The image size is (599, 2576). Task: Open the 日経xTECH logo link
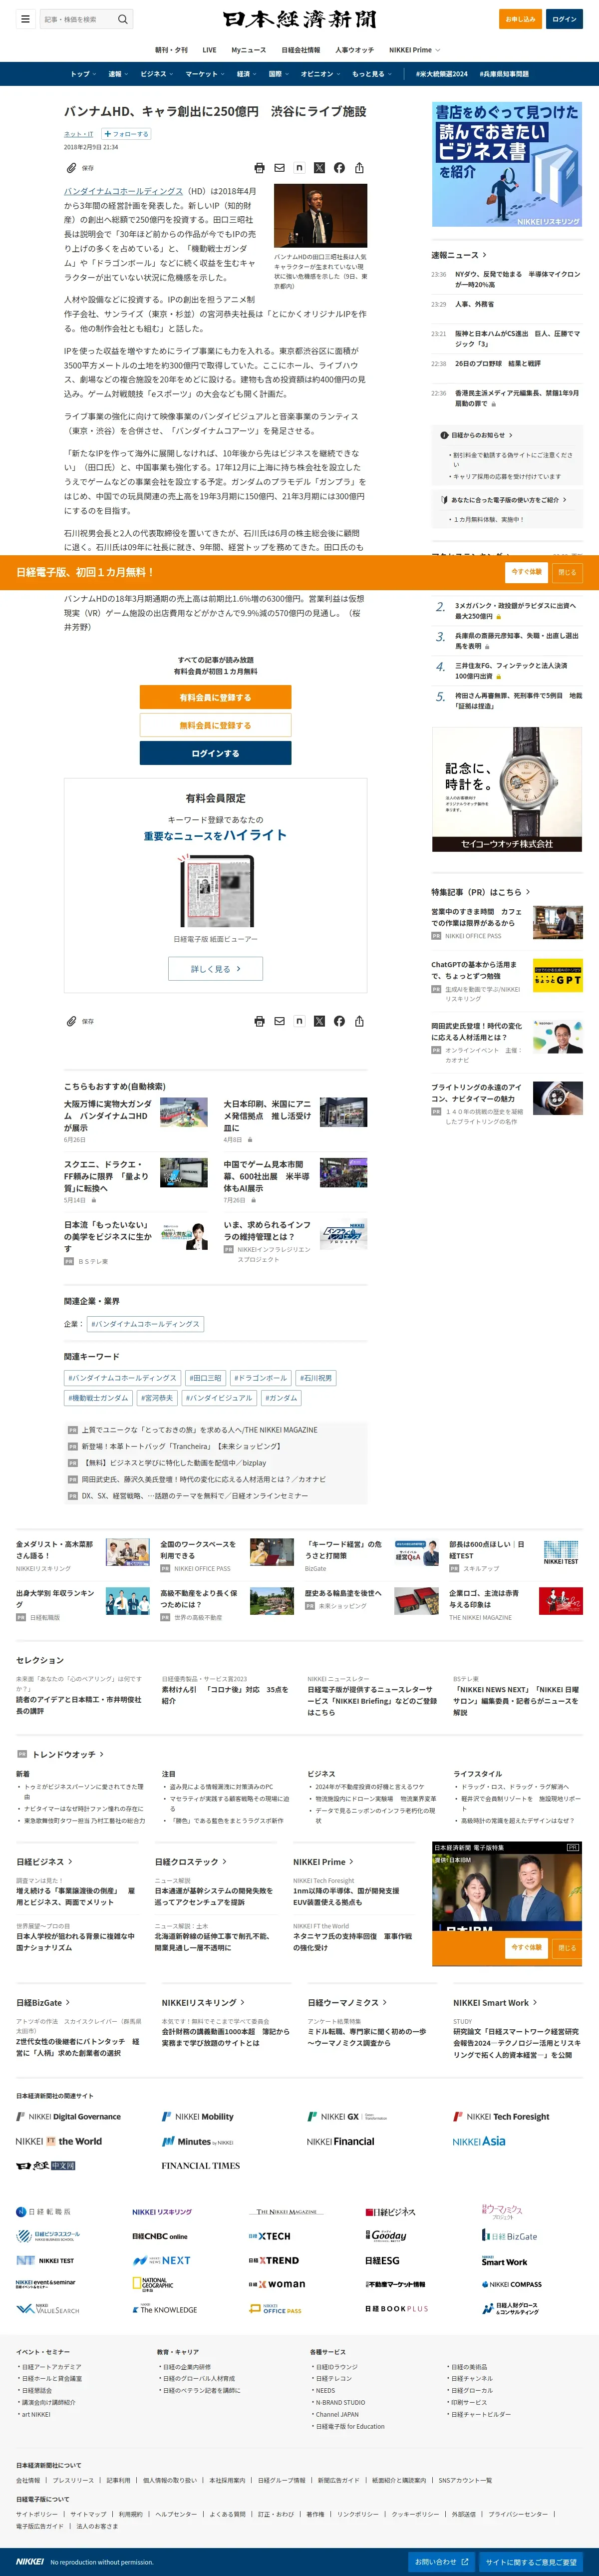[x=269, y=2236]
